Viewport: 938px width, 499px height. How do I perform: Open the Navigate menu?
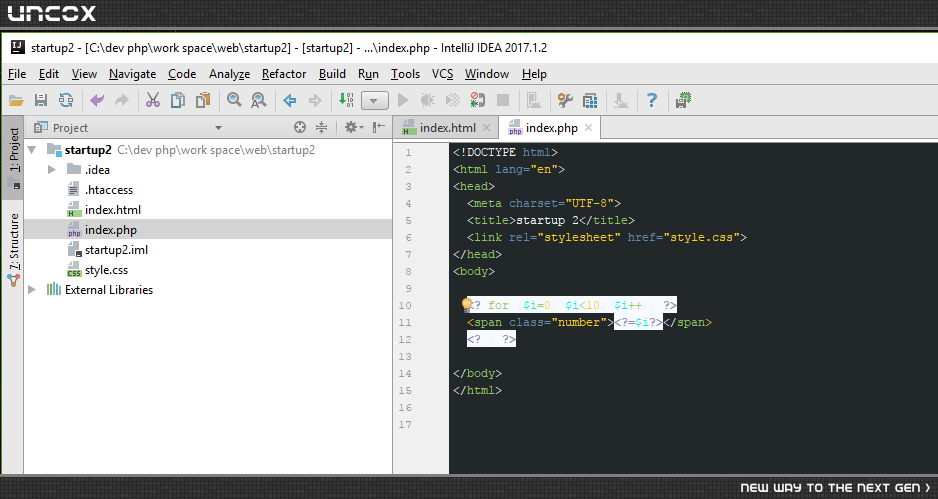[132, 74]
